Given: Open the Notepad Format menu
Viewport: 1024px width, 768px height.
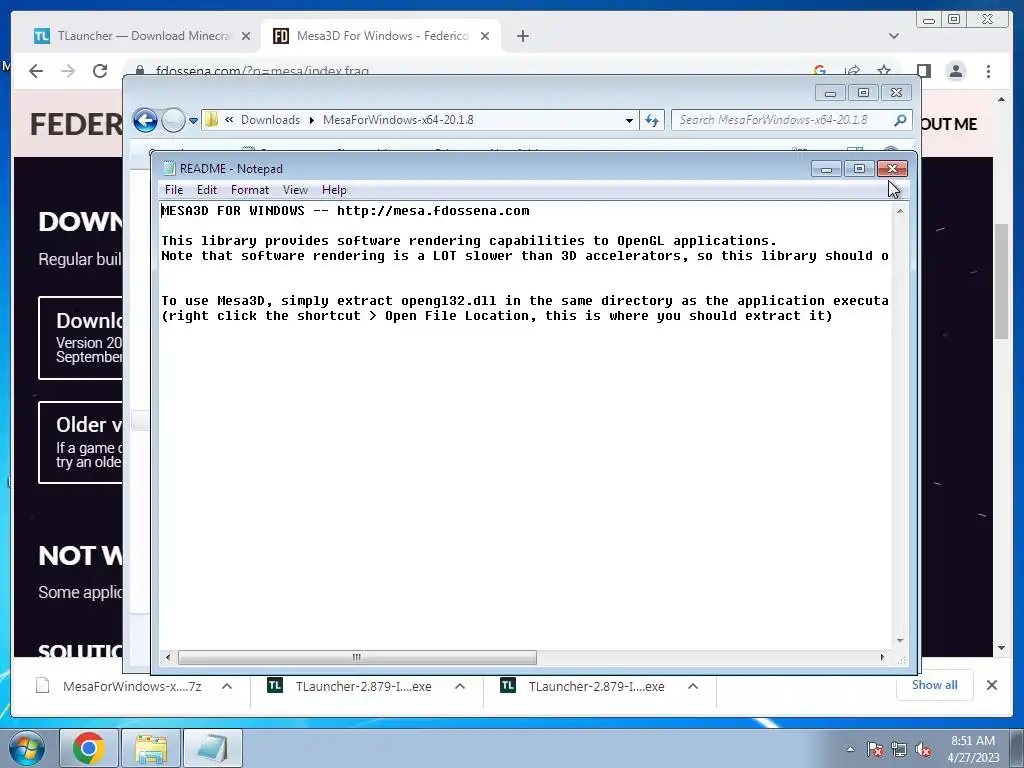Looking at the screenshot, I should 249,190.
